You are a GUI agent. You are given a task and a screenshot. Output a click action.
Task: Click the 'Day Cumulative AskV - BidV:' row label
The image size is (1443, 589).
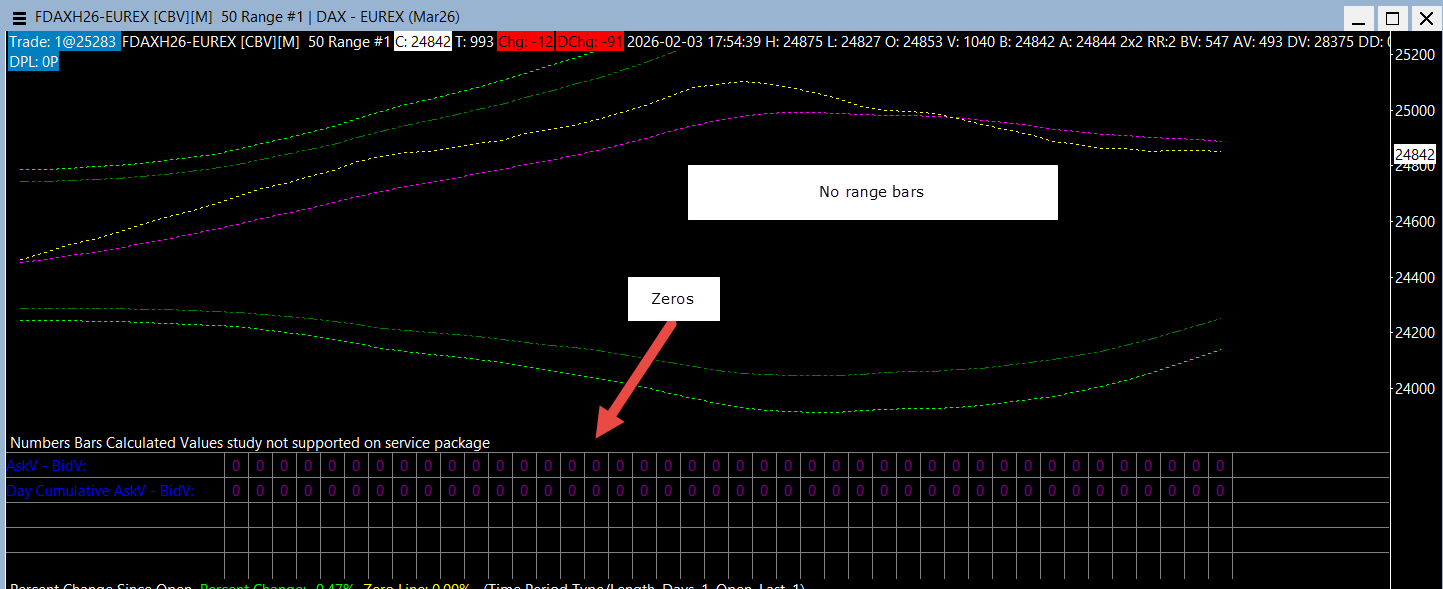point(101,491)
